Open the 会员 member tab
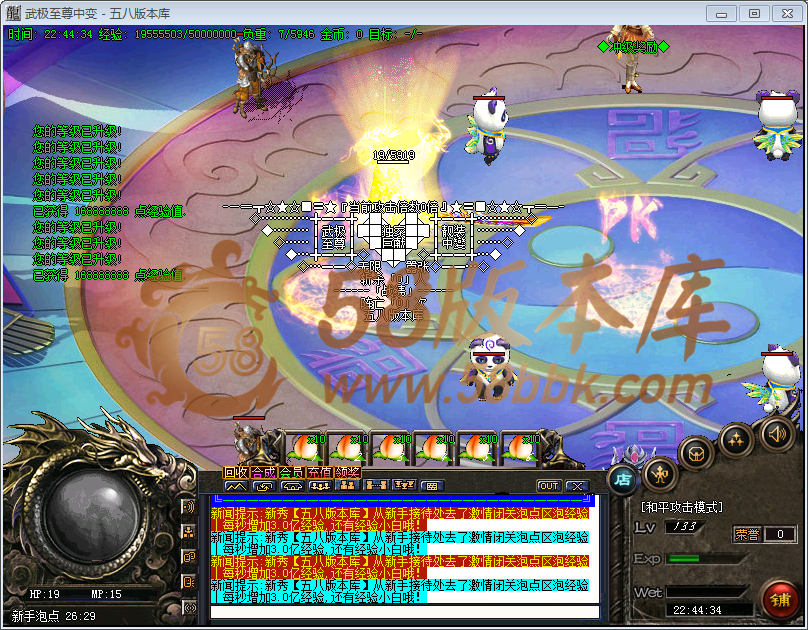This screenshot has height=630, width=808. (x=292, y=472)
